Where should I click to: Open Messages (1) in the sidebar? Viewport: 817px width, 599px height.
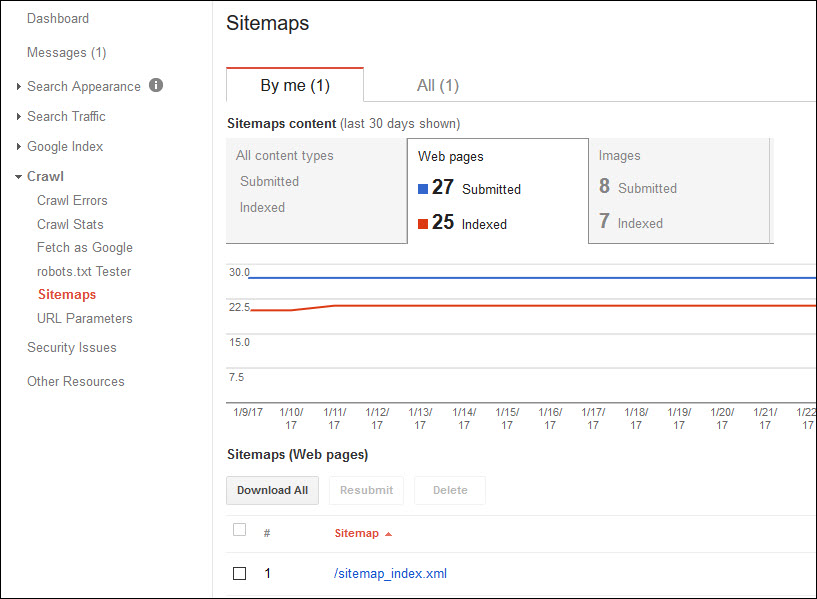point(66,53)
